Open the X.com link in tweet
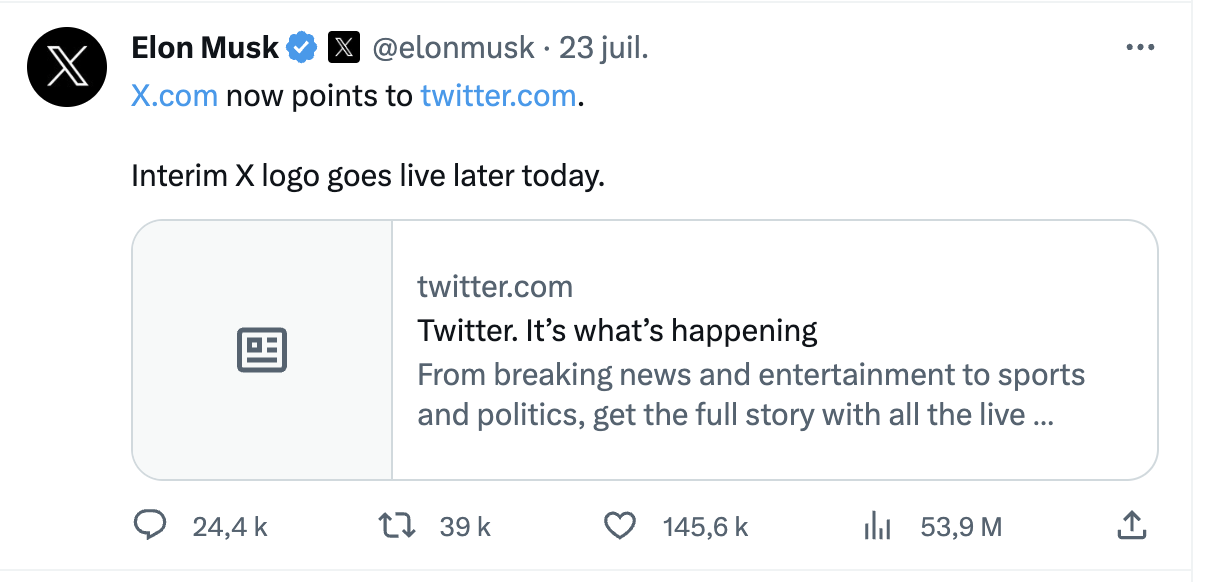Screen dimensions: 1206x582 click(x=174, y=96)
